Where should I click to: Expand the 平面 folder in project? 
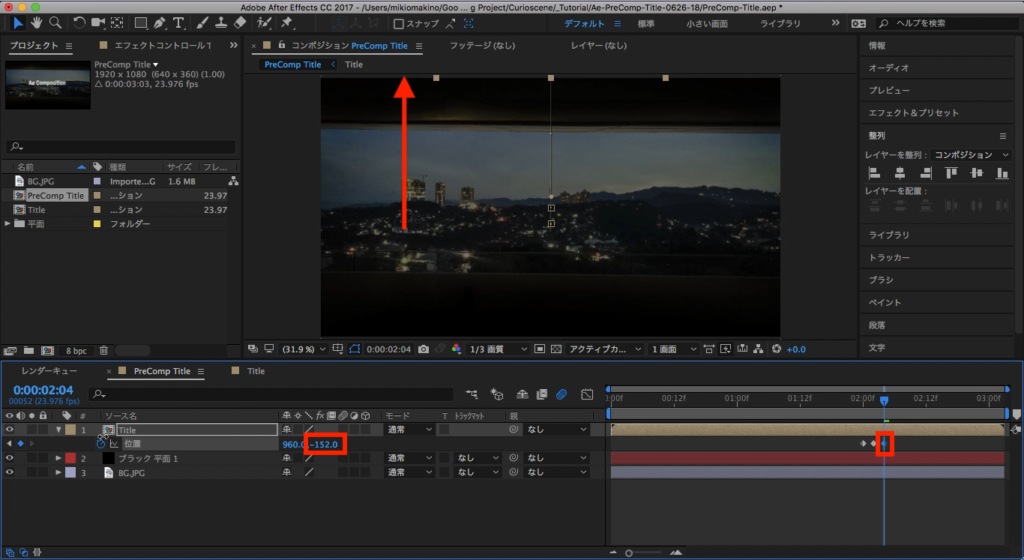(x=8, y=224)
